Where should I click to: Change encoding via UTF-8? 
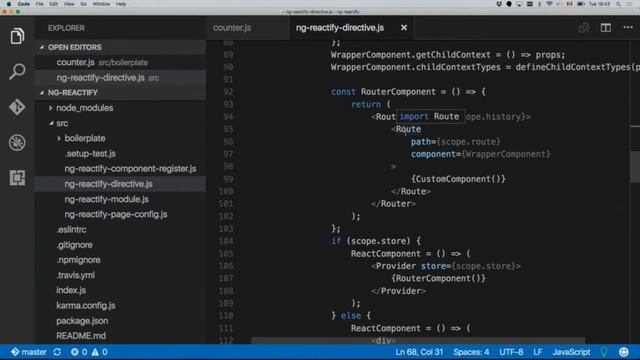pyautogui.click(x=511, y=352)
